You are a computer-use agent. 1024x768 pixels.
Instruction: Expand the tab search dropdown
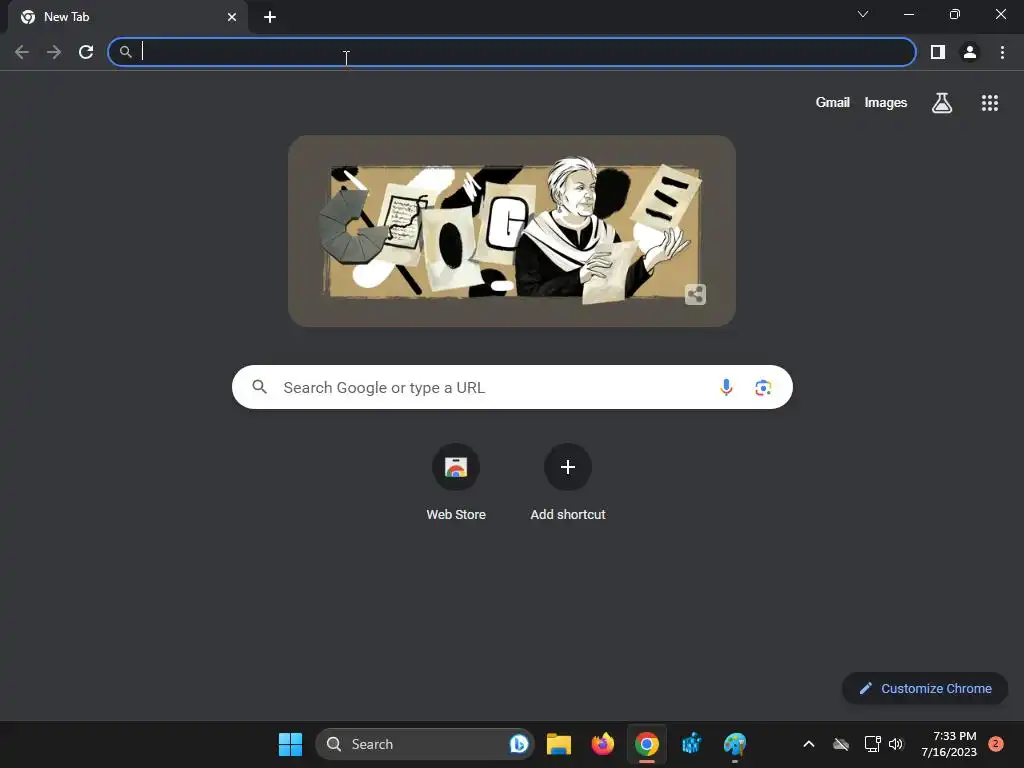(863, 14)
